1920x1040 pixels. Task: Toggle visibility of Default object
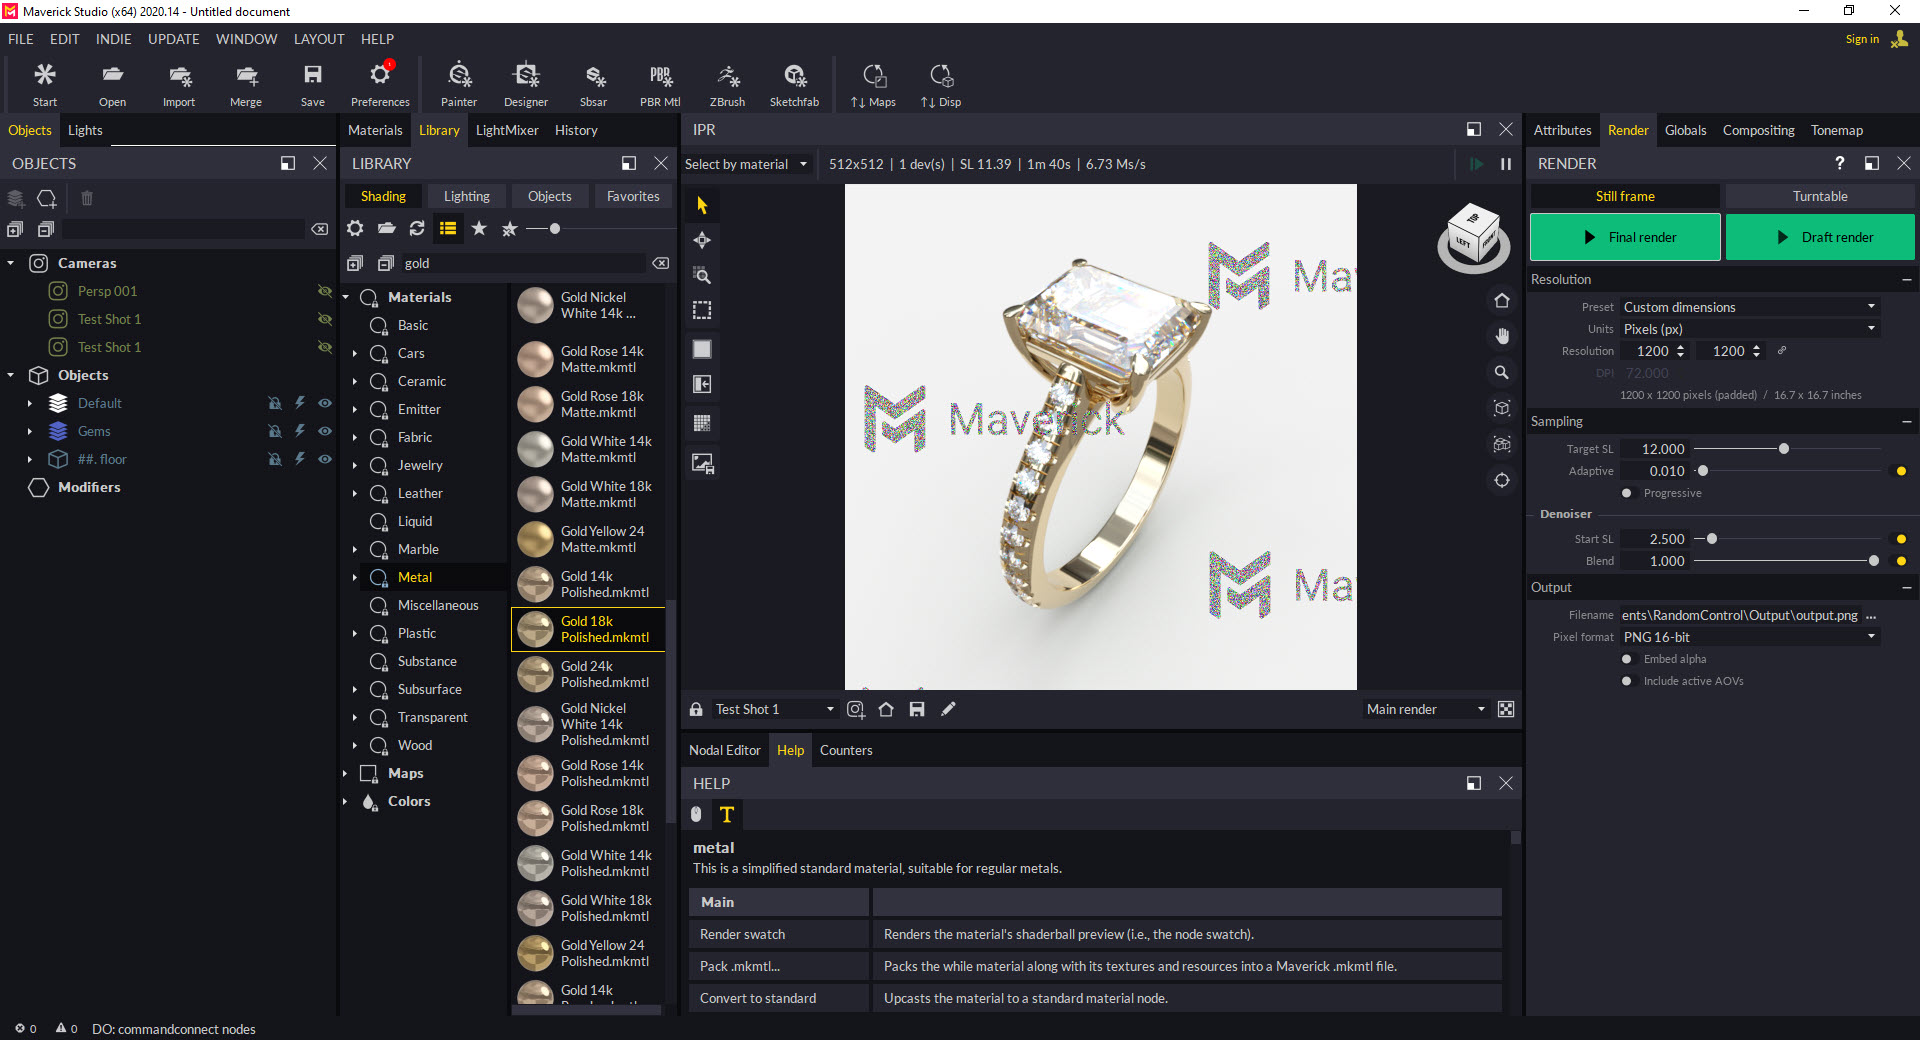[325, 403]
